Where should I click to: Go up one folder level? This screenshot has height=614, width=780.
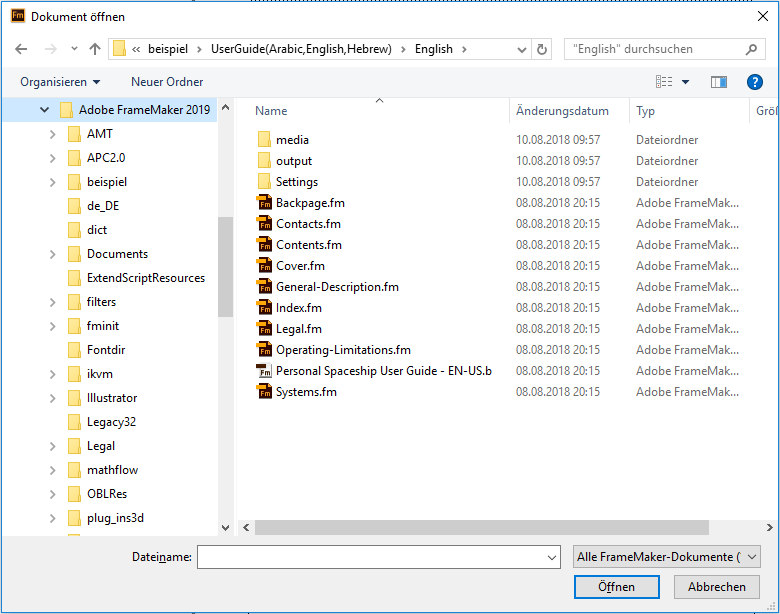pyautogui.click(x=95, y=49)
